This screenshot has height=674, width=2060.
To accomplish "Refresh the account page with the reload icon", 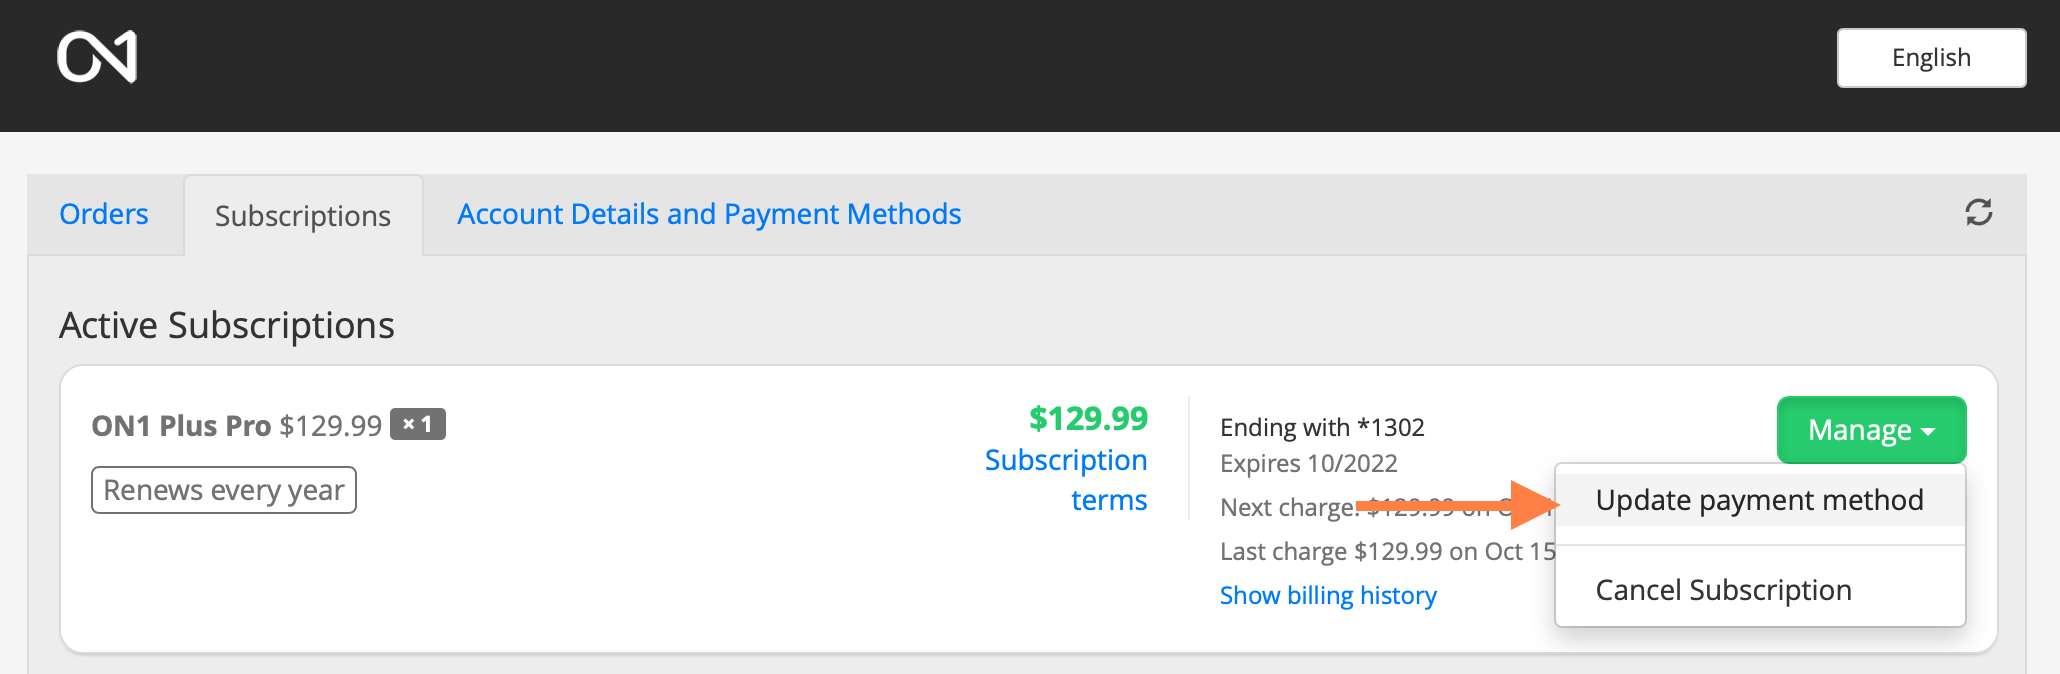I will click(1978, 212).
